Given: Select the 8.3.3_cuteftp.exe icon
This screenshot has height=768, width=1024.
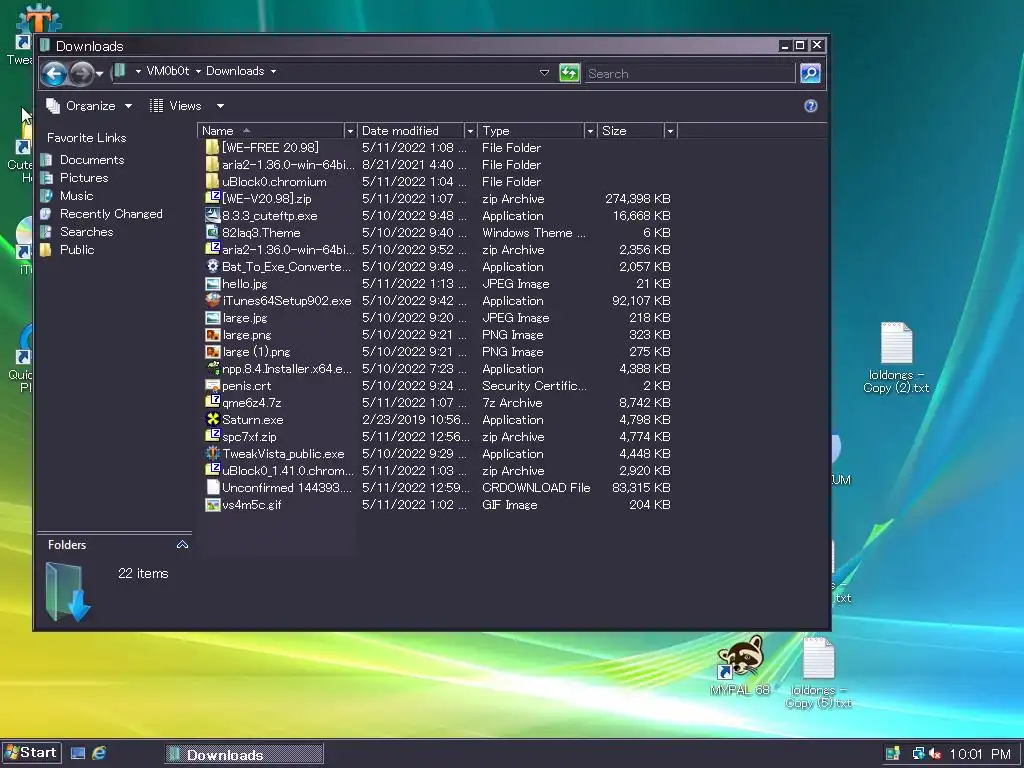Looking at the screenshot, I should [212, 216].
